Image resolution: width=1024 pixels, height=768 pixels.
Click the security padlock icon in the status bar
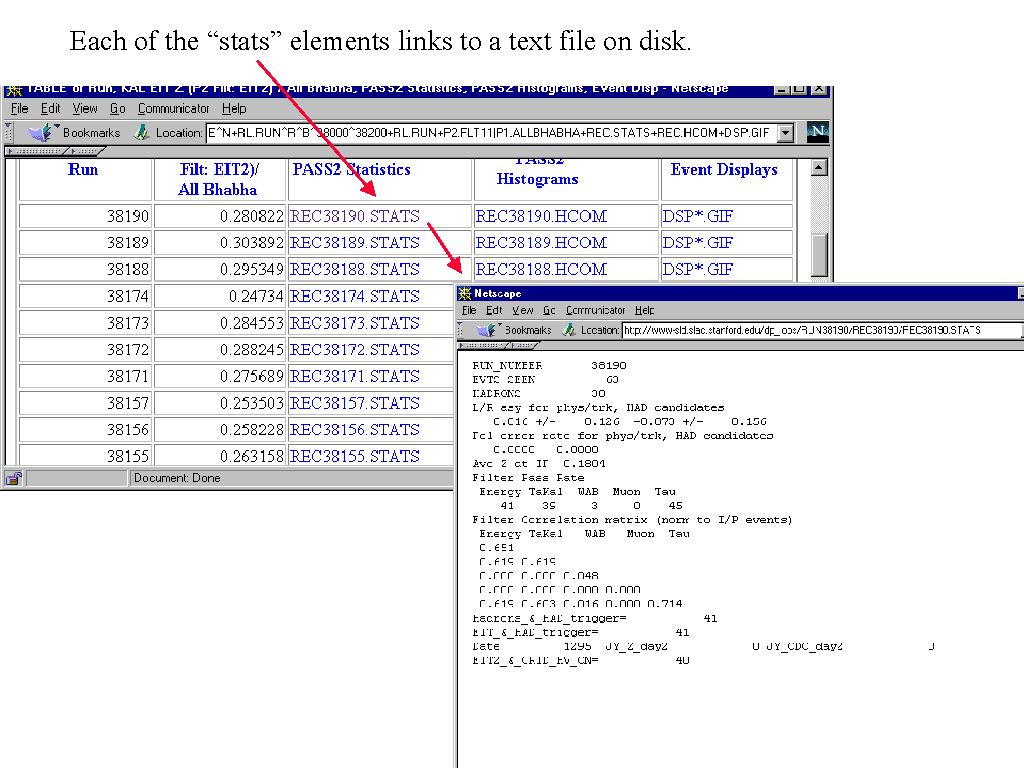pos(13,478)
